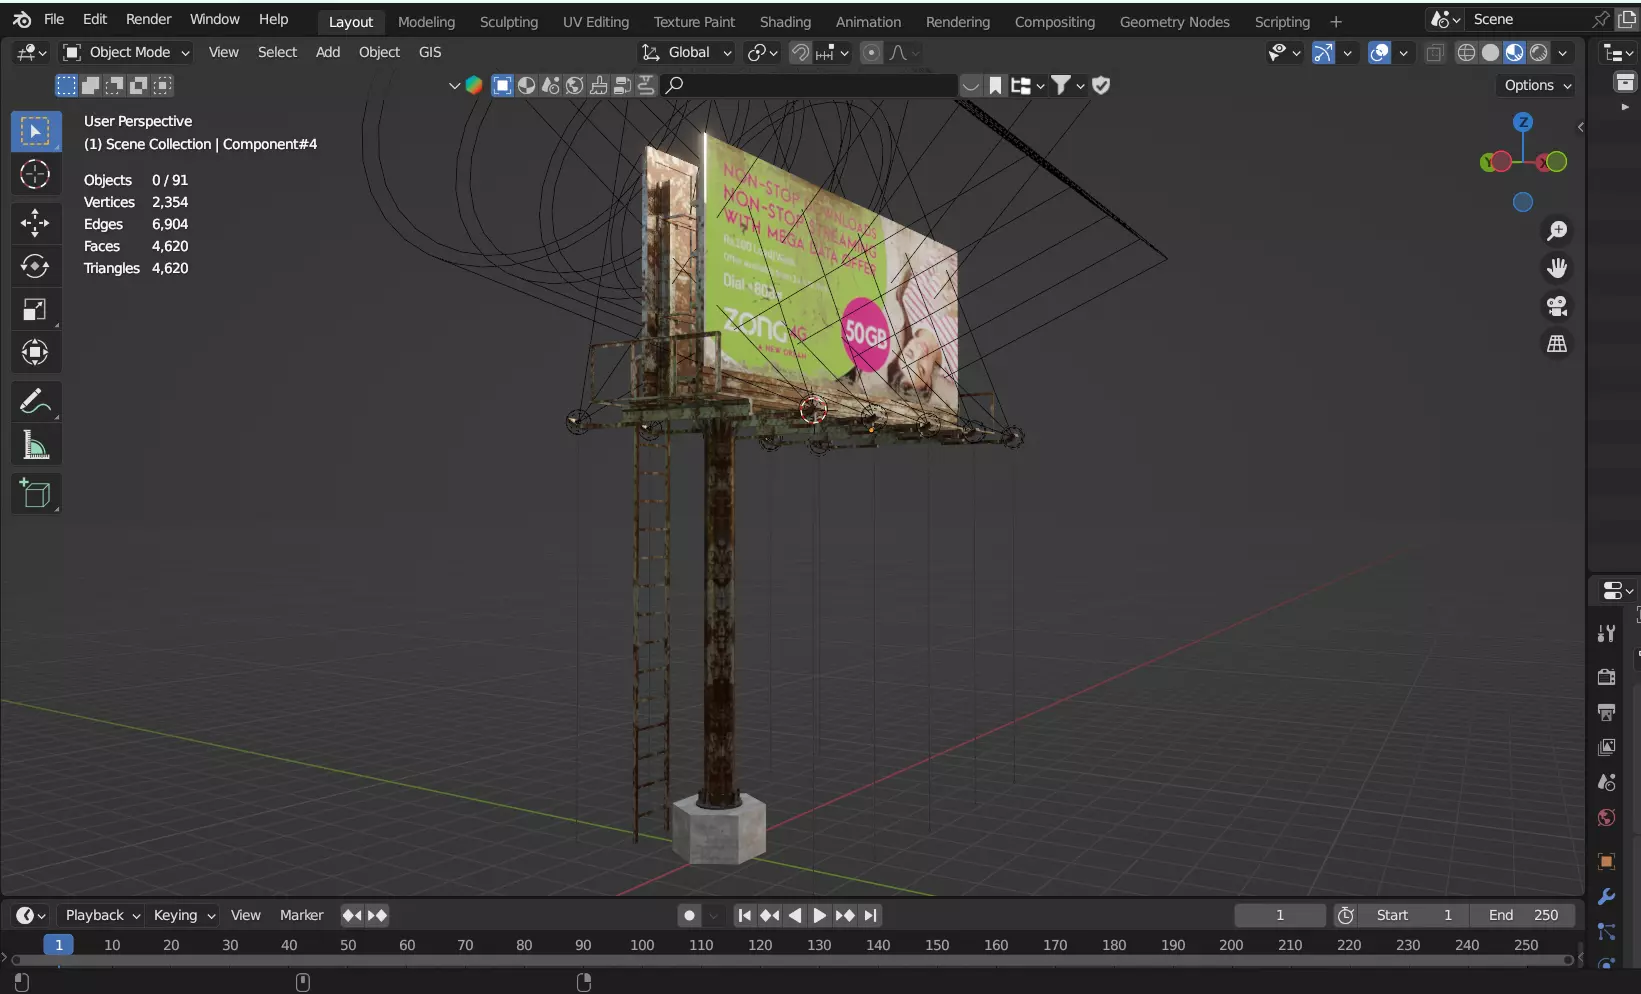Open the Playback dropdown

coord(102,915)
